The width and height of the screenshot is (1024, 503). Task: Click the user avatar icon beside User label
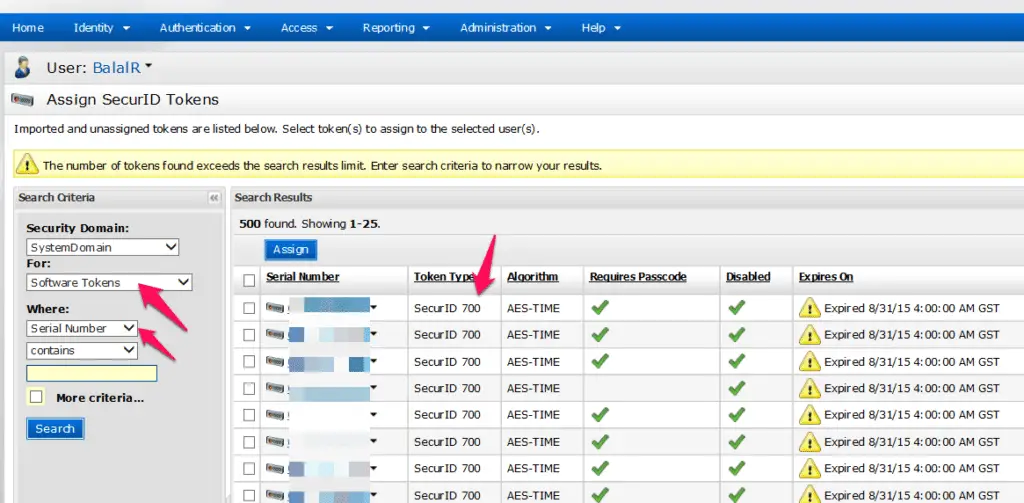pyautogui.click(x=23, y=68)
